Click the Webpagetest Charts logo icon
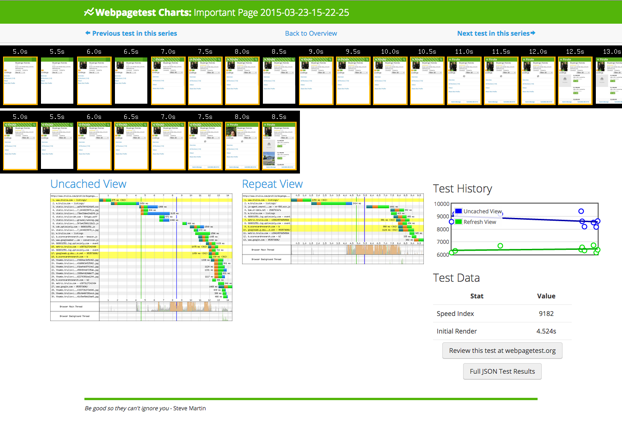This screenshot has width=622, height=430. click(89, 13)
